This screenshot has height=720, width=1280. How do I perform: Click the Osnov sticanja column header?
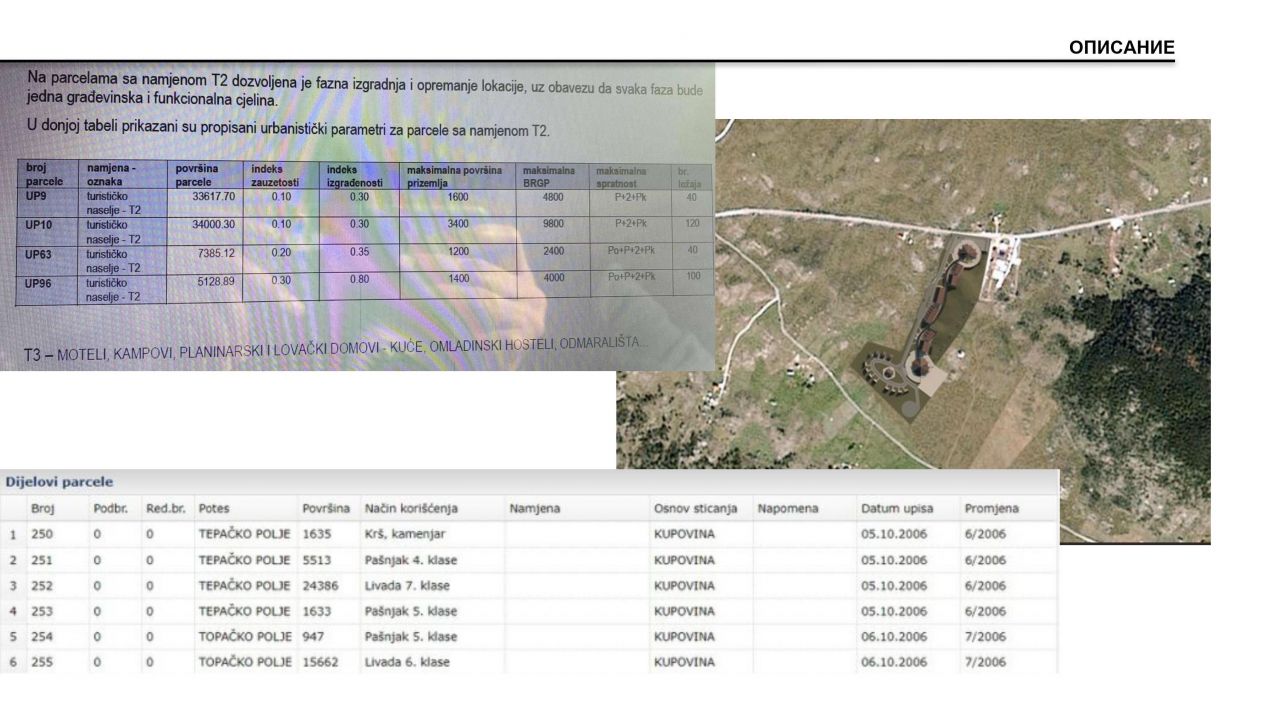[695, 509]
